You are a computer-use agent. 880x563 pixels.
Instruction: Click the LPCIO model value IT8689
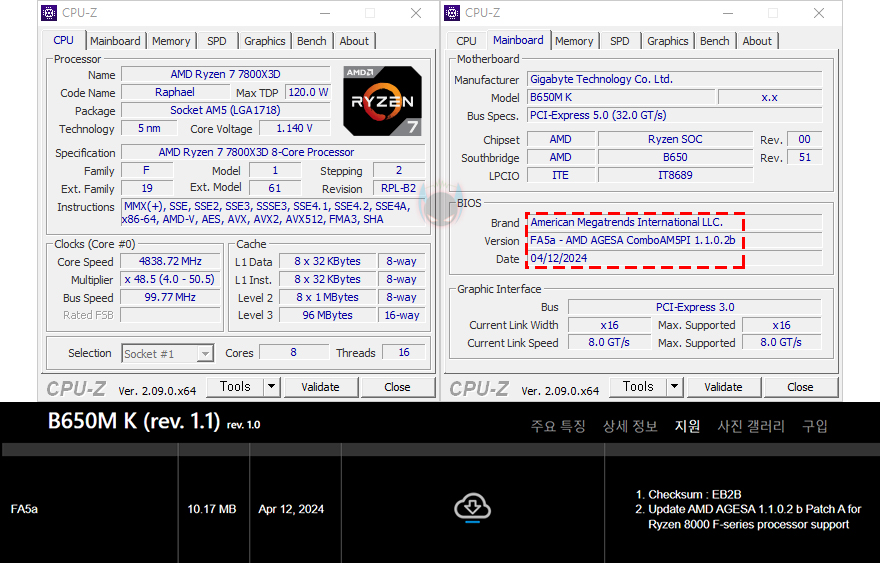(675, 175)
